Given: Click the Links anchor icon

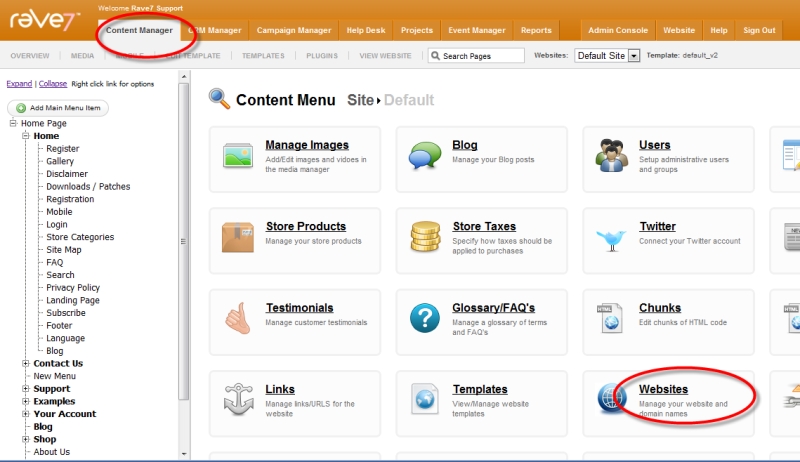Looking at the screenshot, I should [x=238, y=400].
